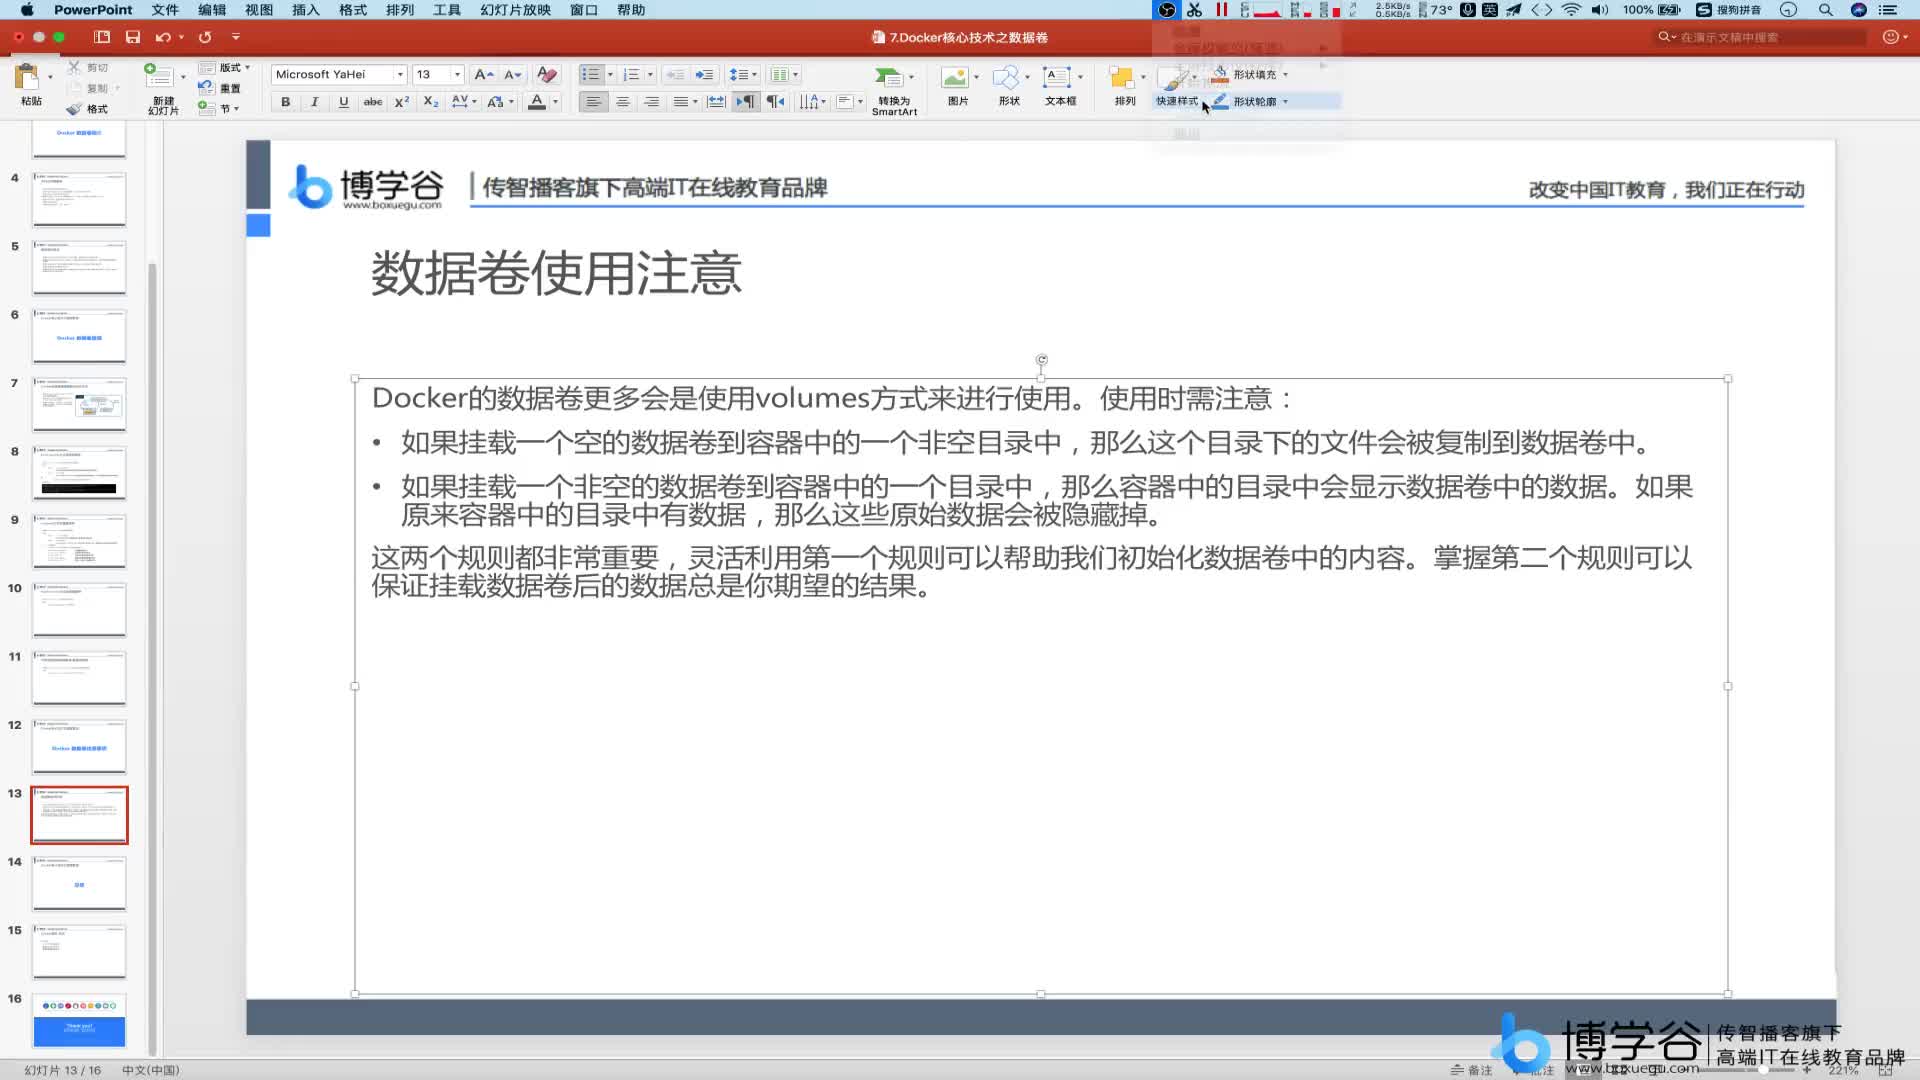Click the shape outline pen swatch

[1220, 102]
